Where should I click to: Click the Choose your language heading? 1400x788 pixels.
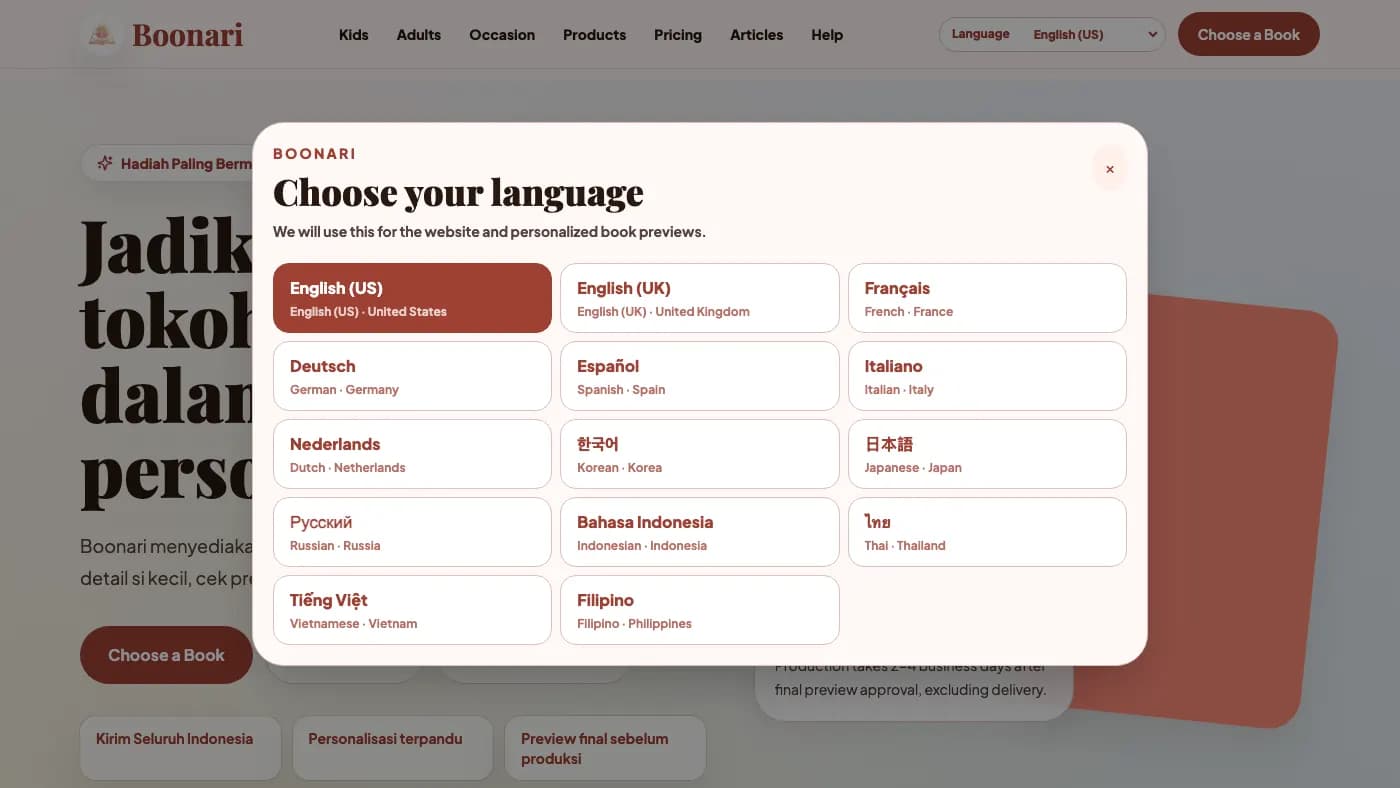click(458, 192)
